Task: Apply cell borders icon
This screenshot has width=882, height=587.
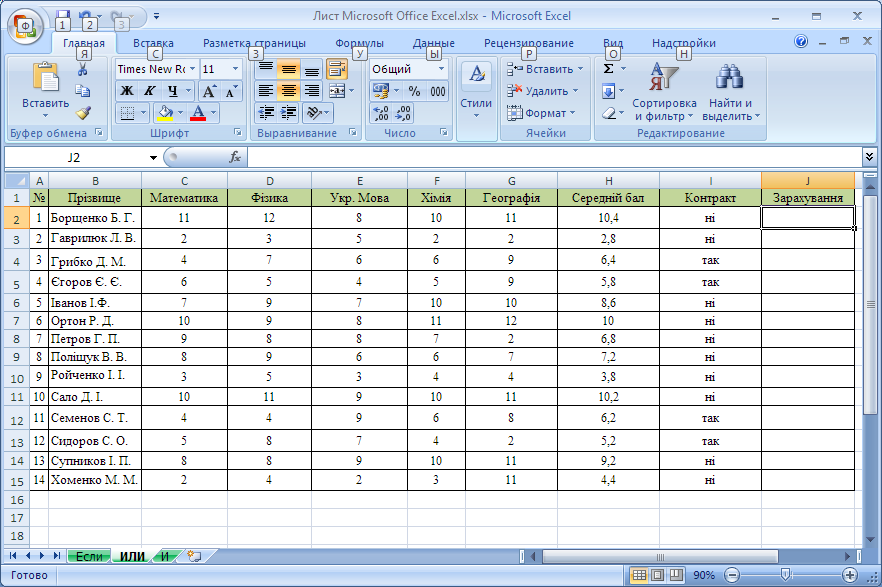Action: point(127,113)
